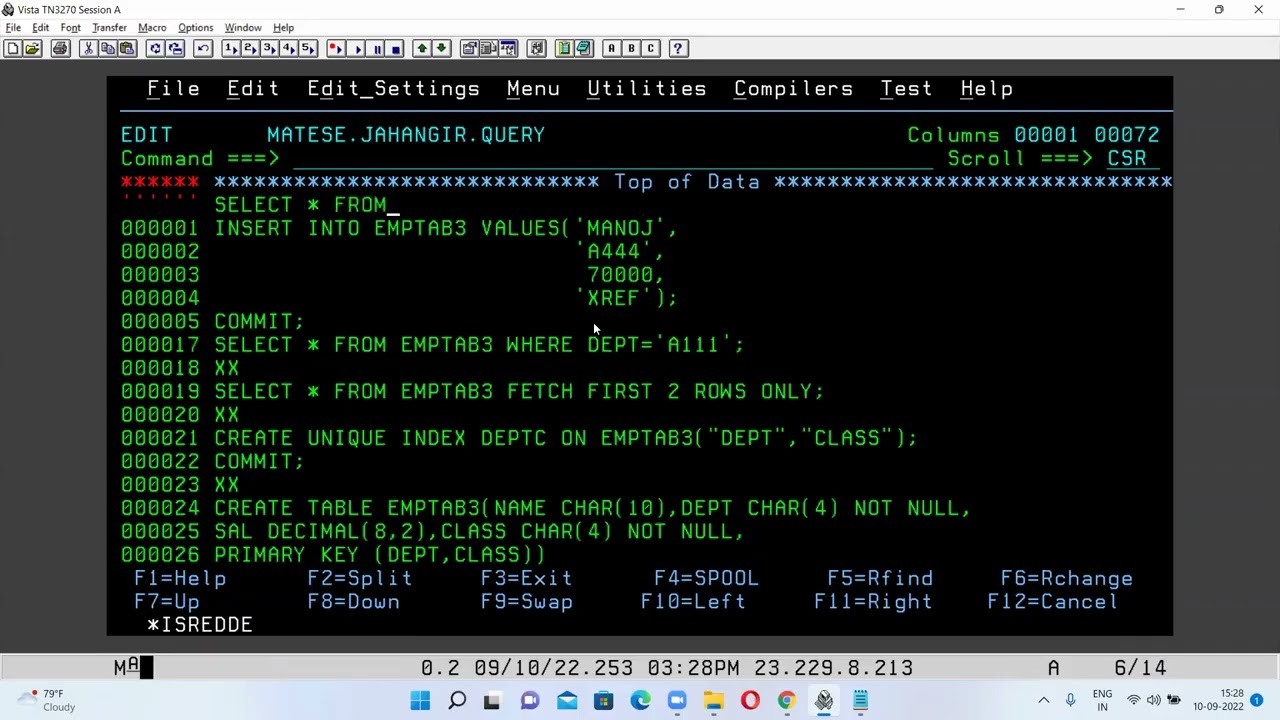Click the F10=Left function key label

[x=693, y=602]
